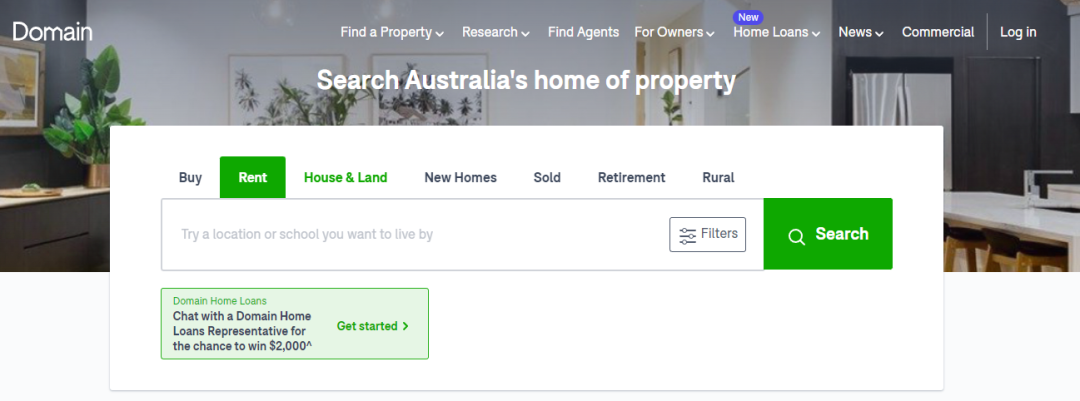Select the House & Land tab
The width and height of the screenshot is (1080, 401).
(x=346, y=178)
